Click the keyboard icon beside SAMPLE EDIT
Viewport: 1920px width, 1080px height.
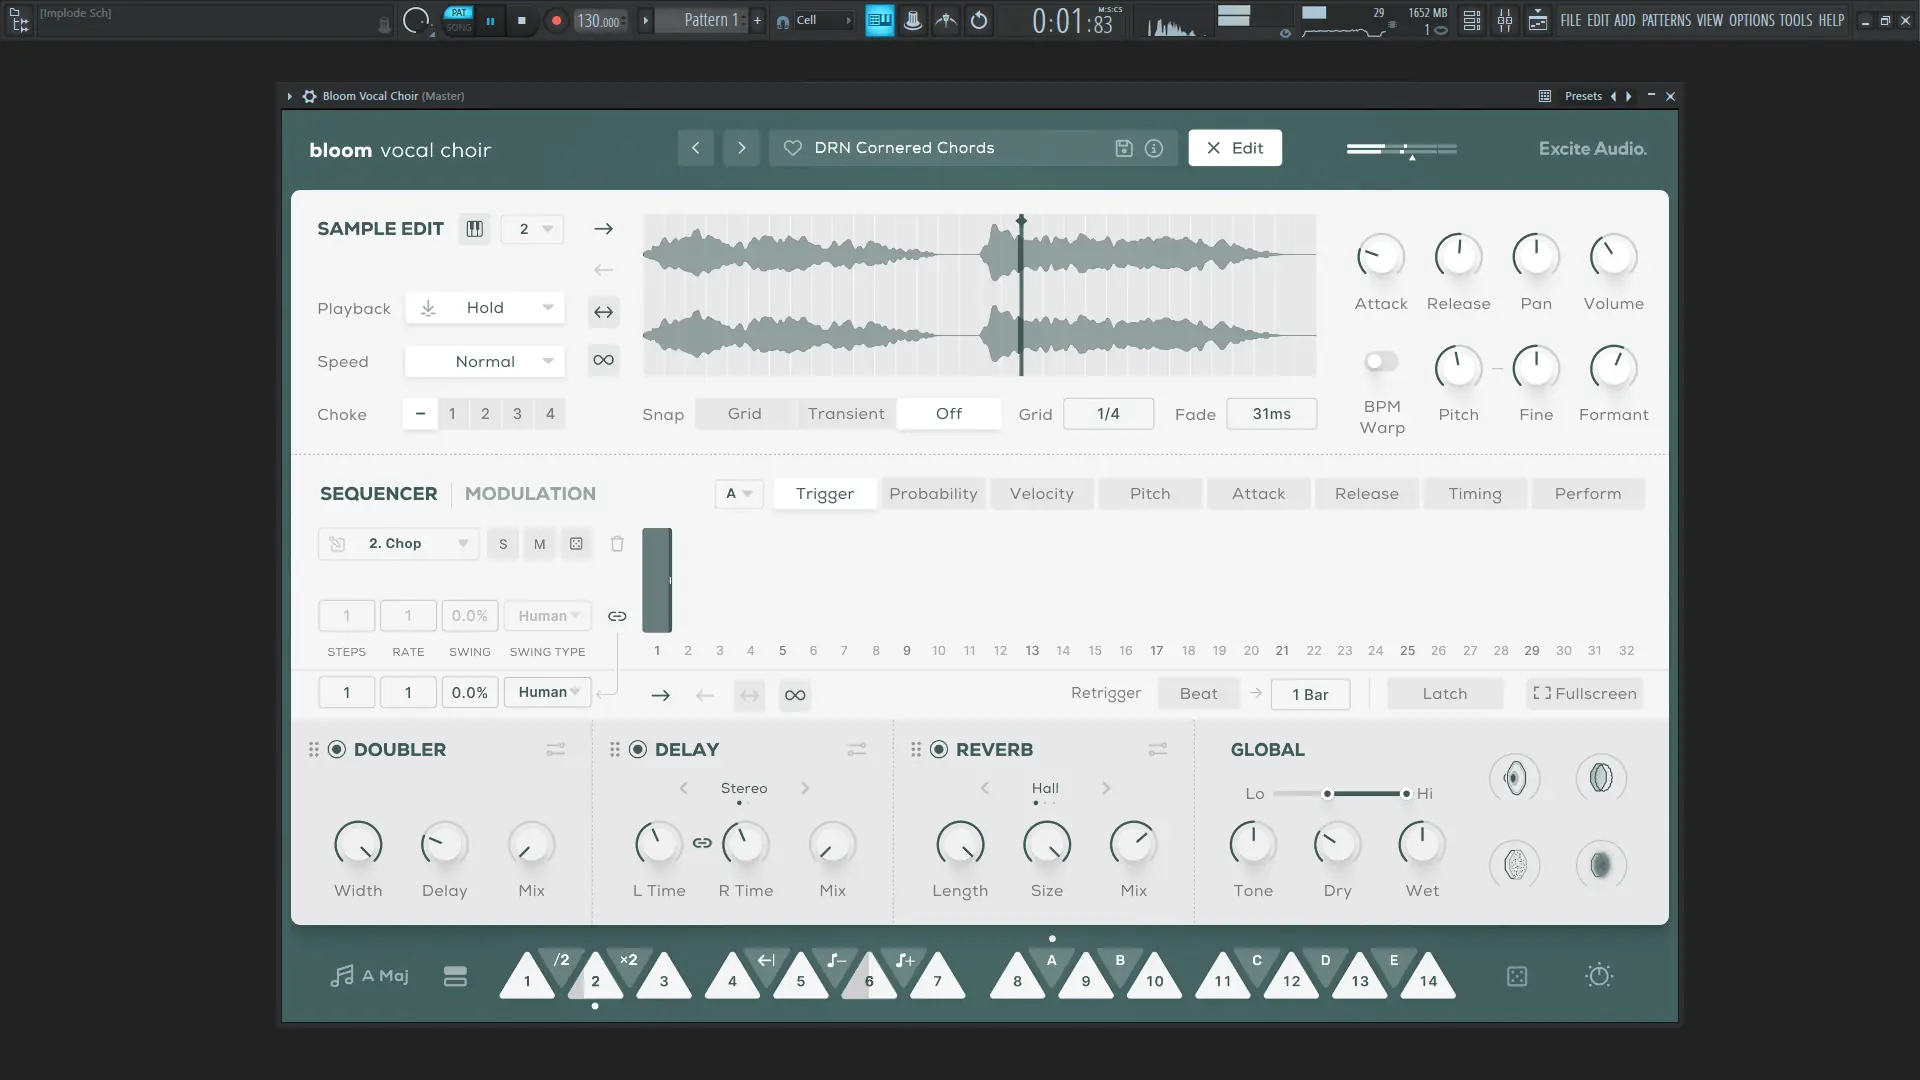pyautogui.click(x=475, y=229)
